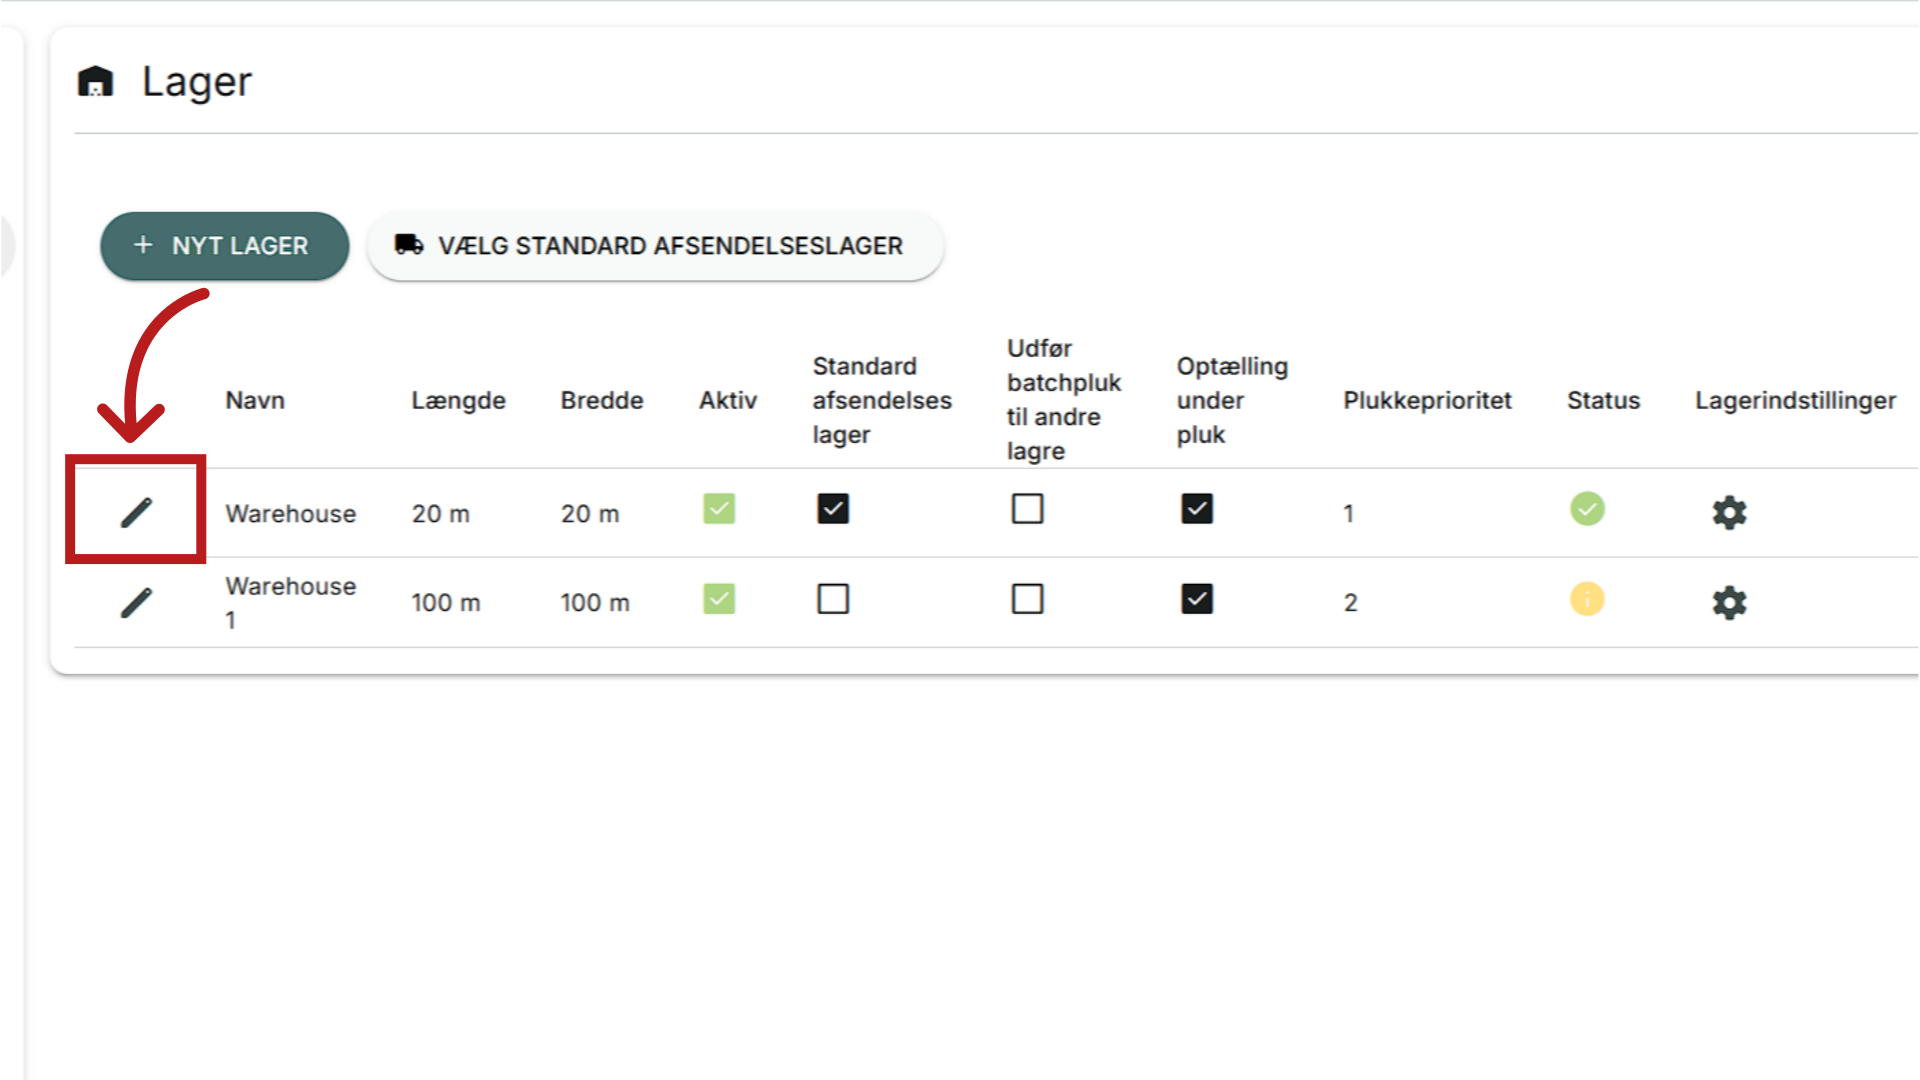The height and width of the screenshot is (1080, 1920).
Task: Enable Udfør batchpluk for Warehouse
Action: click(1027, 509)
